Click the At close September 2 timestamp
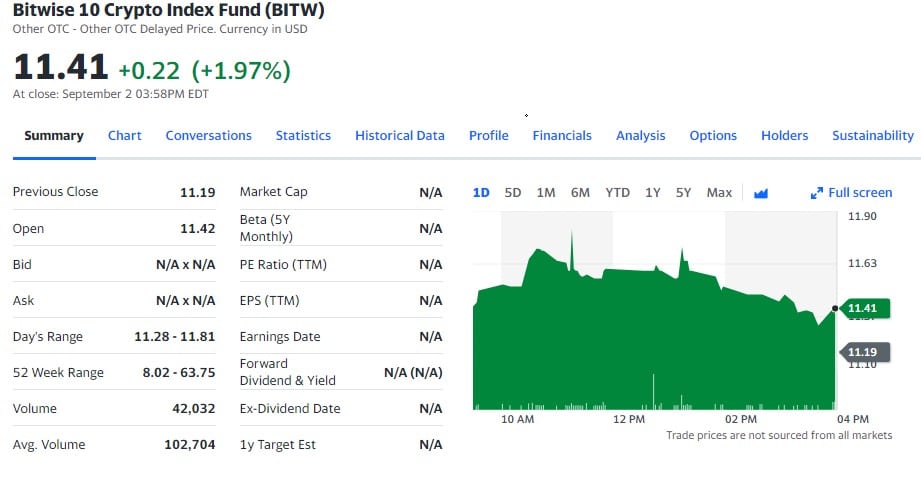This screenshot has width=921, height=478. [110, 94]
